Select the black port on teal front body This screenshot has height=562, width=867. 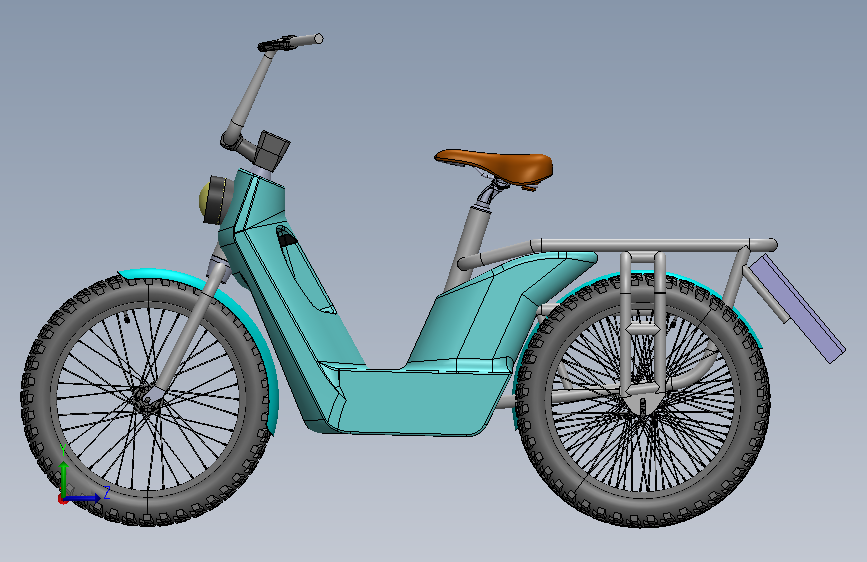pyautogui.click(x=286, y=238)
